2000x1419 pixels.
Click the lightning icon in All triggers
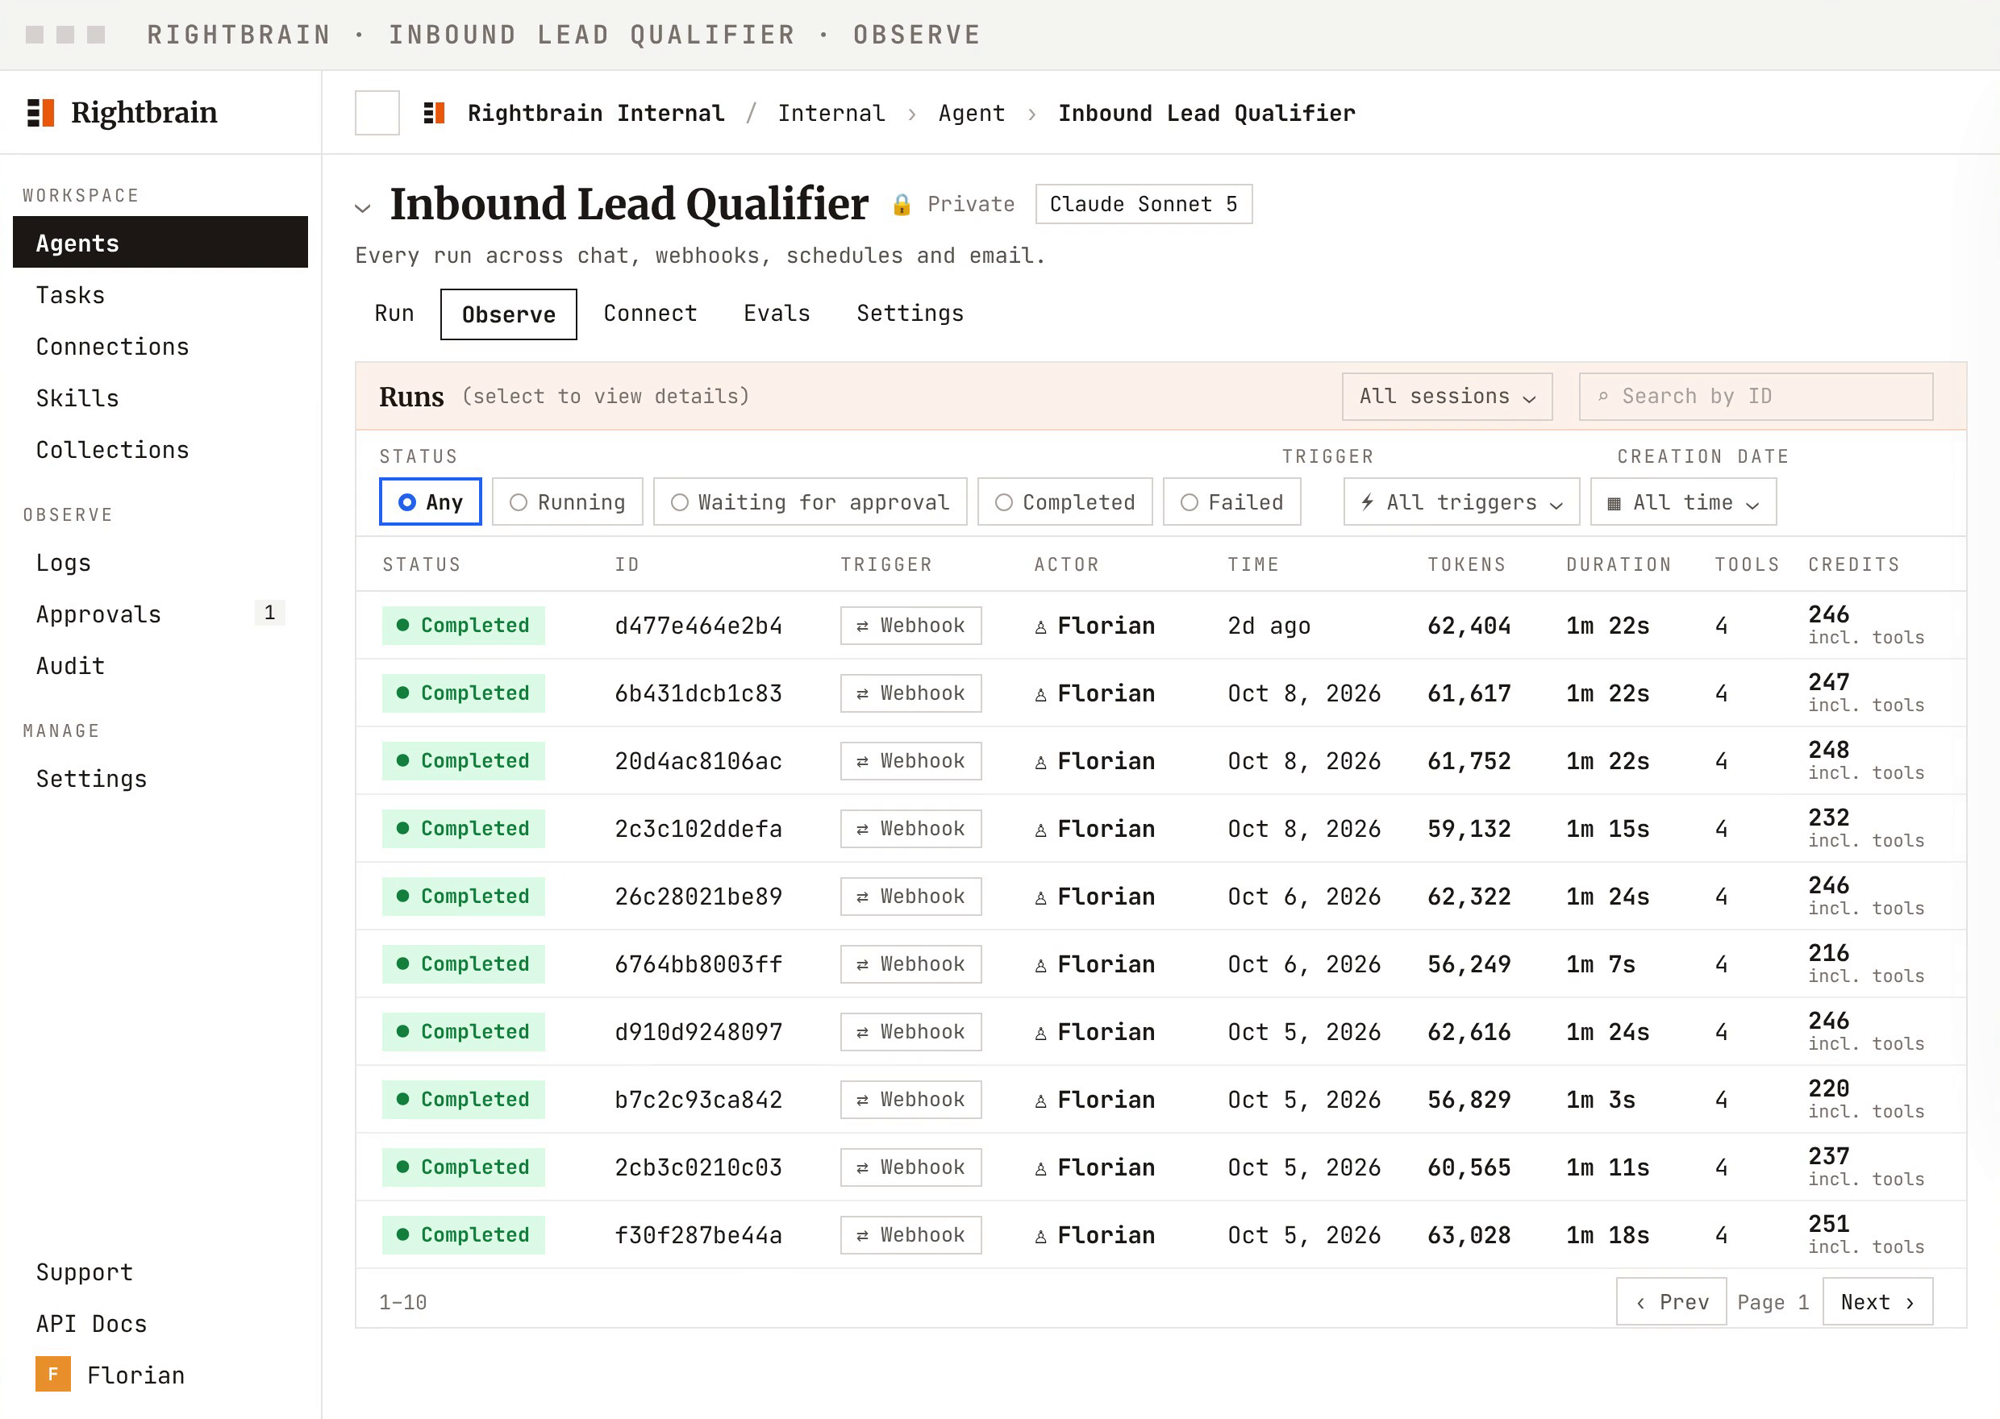tap(1367, 502)
